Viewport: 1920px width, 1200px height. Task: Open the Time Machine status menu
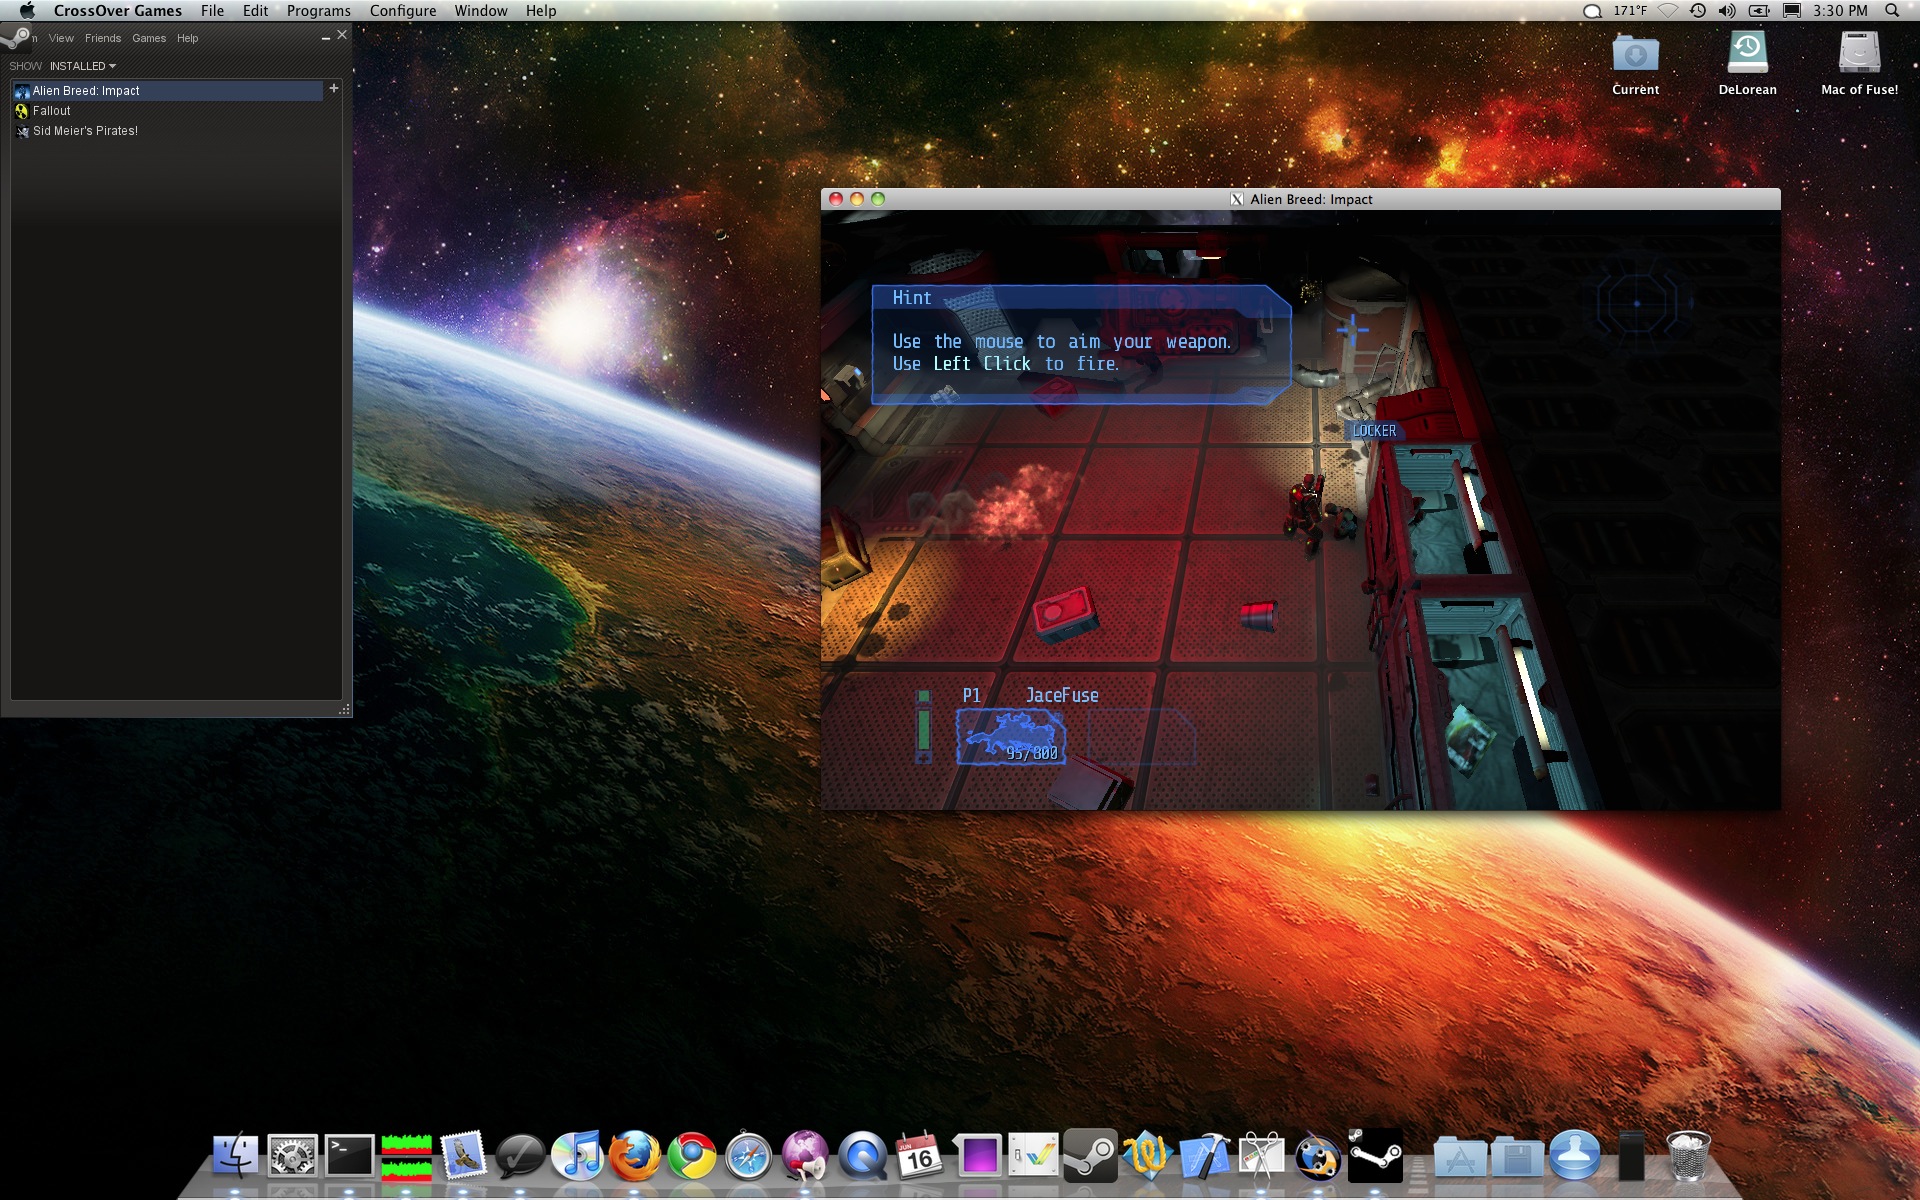point(1698,11)
